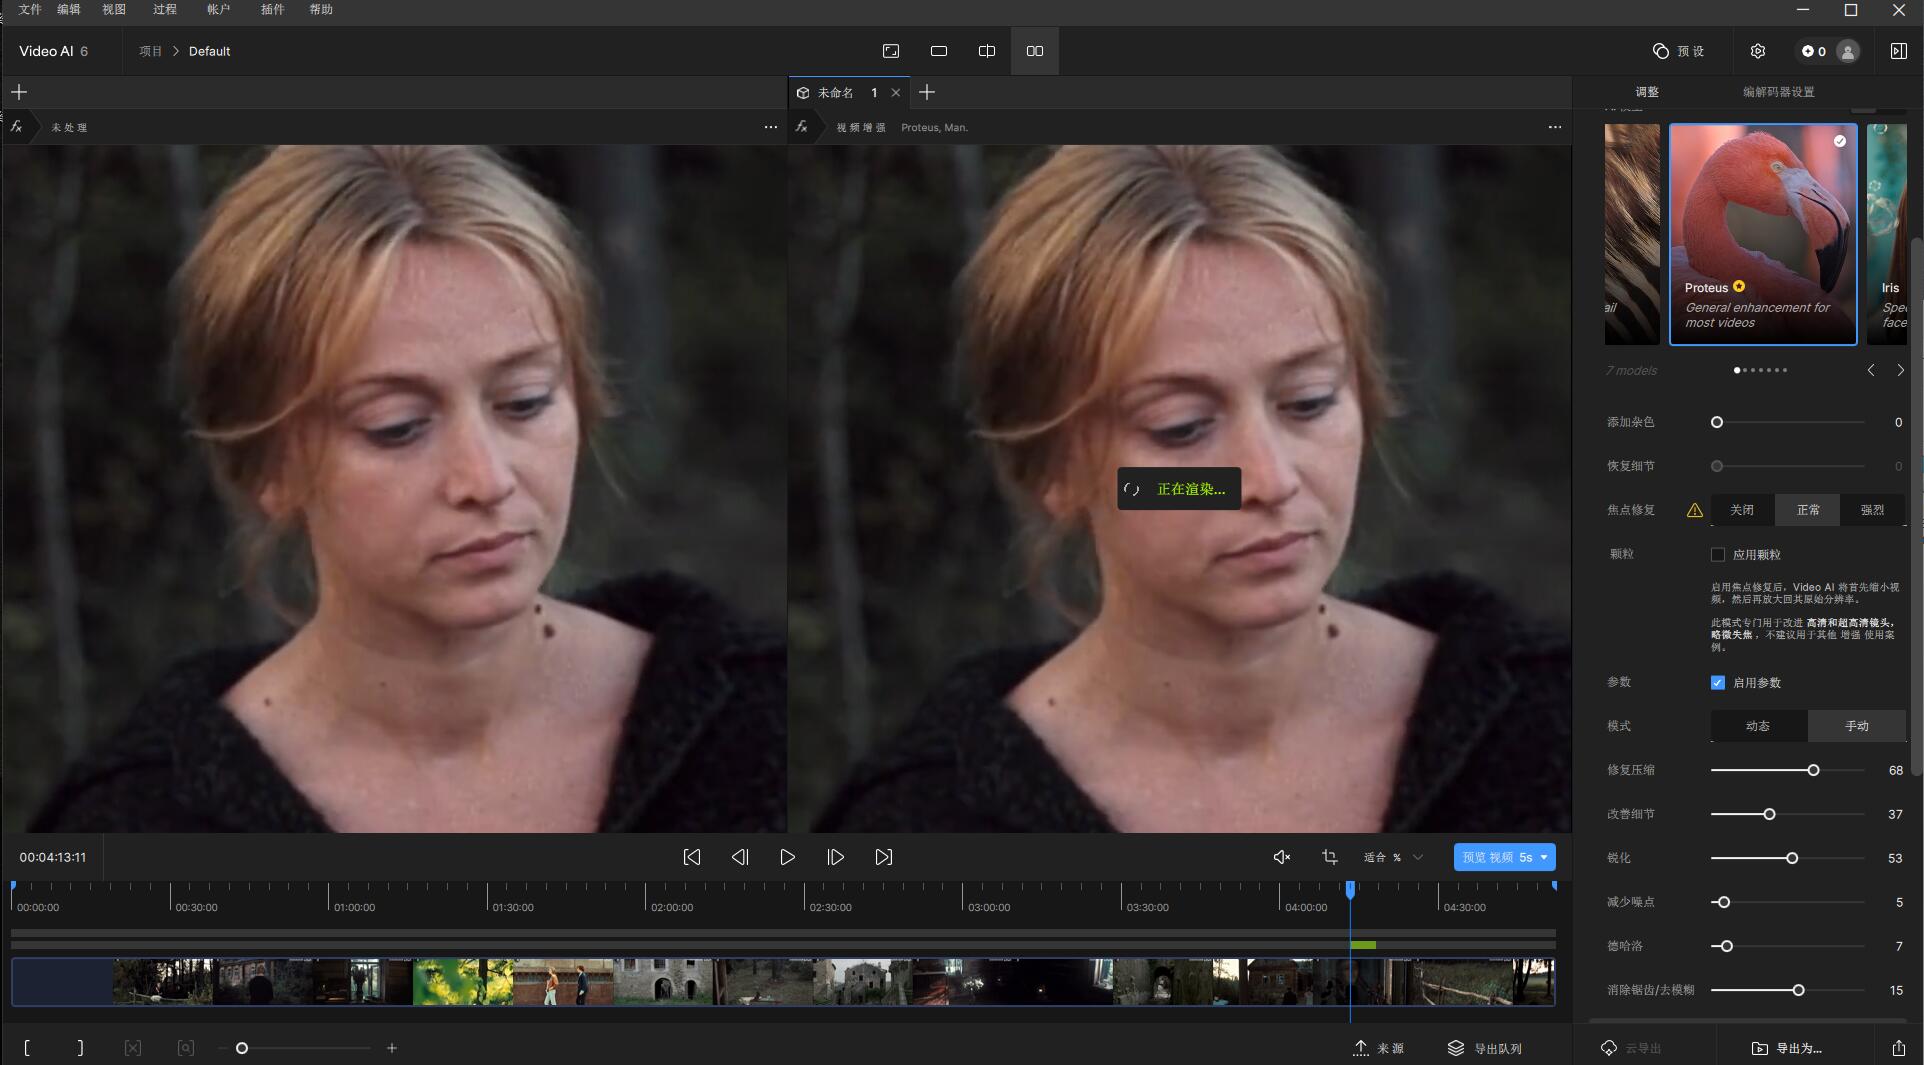This screenshot has width=1924, height=1065.
Task: Select the Iris model card
Action: coord(1887,234)
